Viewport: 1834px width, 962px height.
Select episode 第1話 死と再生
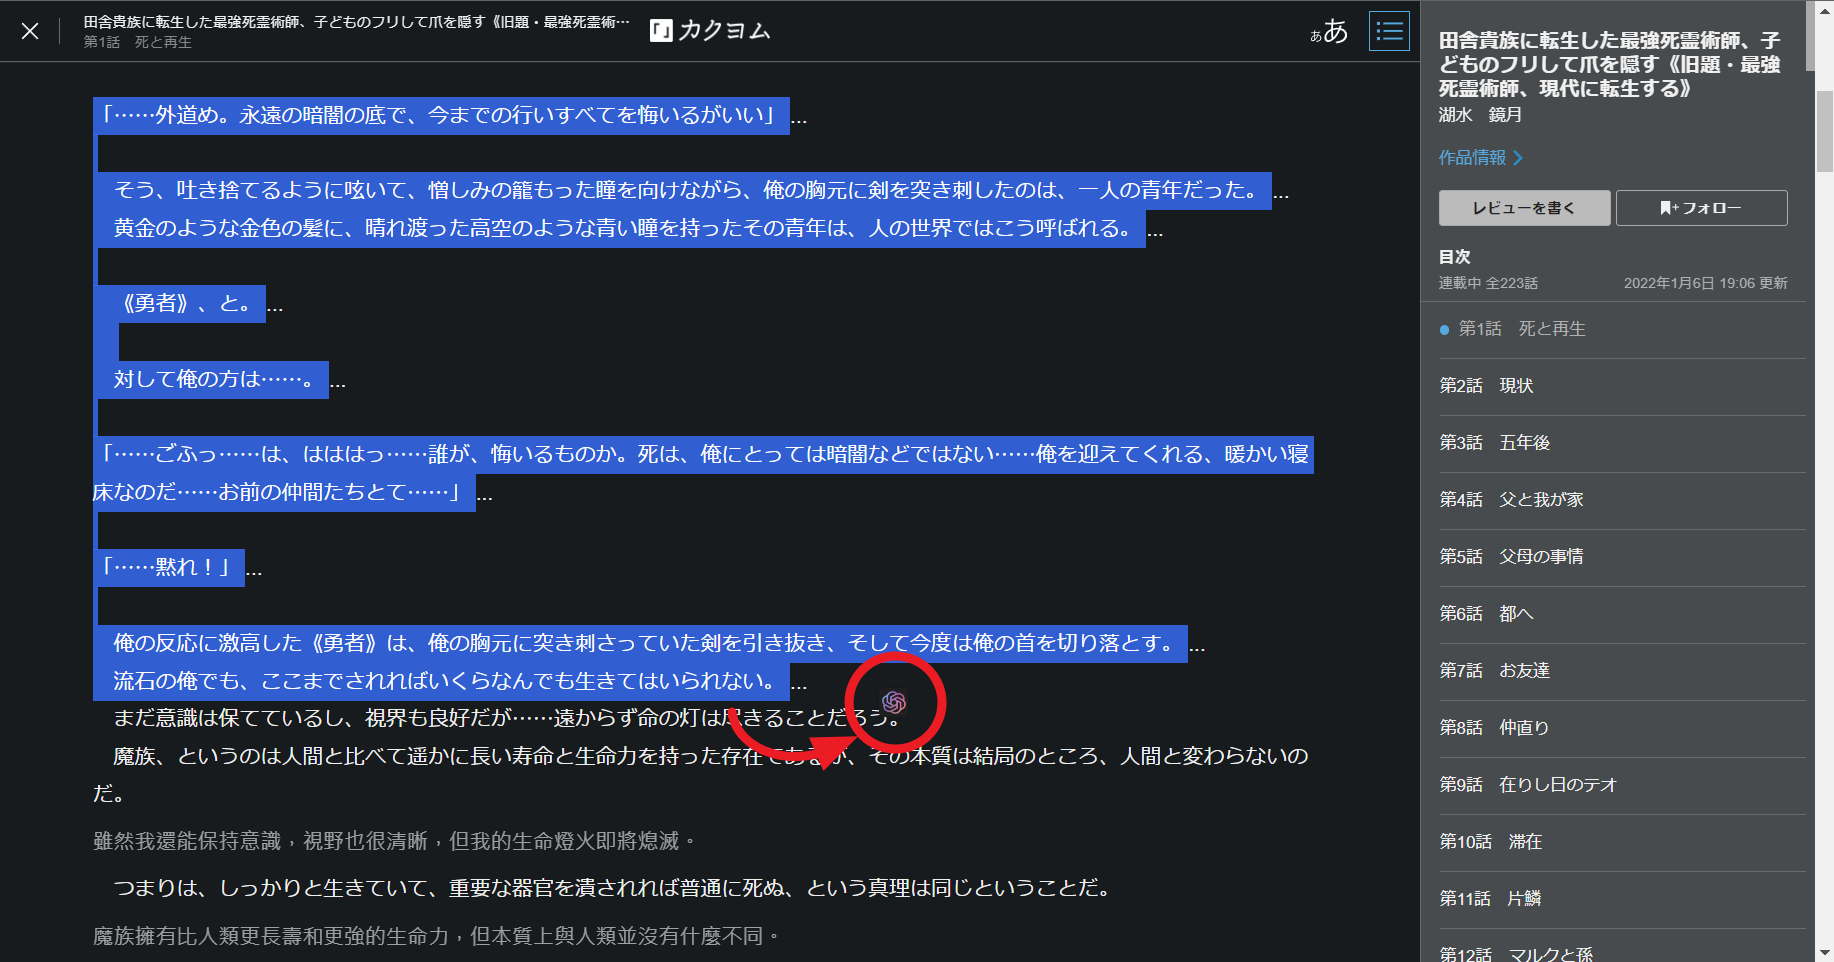tap(1521, 329)
